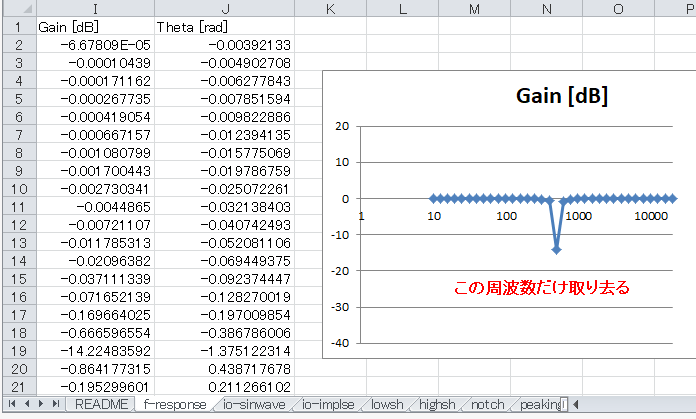The image size is (696, 419).
Task: Click the Gain [dB] chart title
Action: (562, 95)
